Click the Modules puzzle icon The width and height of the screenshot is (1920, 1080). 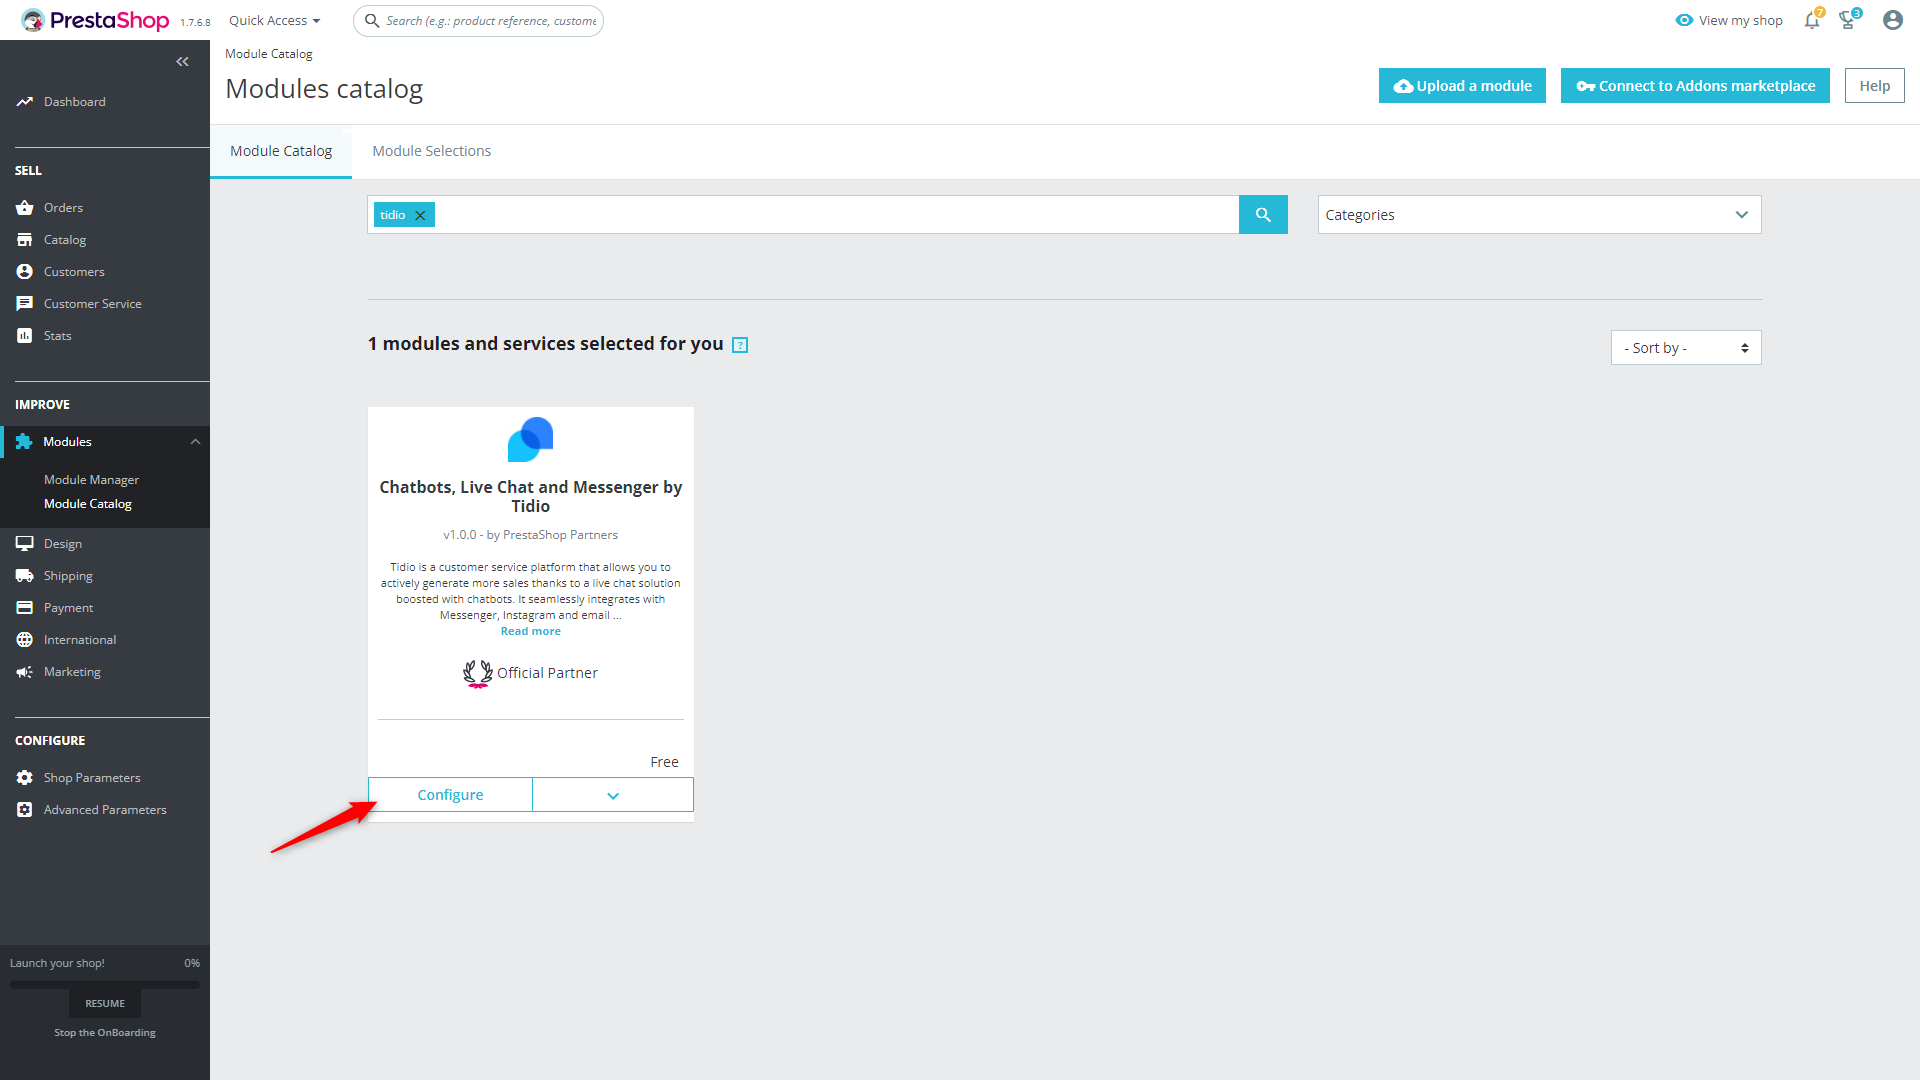[x=24, y=442]
